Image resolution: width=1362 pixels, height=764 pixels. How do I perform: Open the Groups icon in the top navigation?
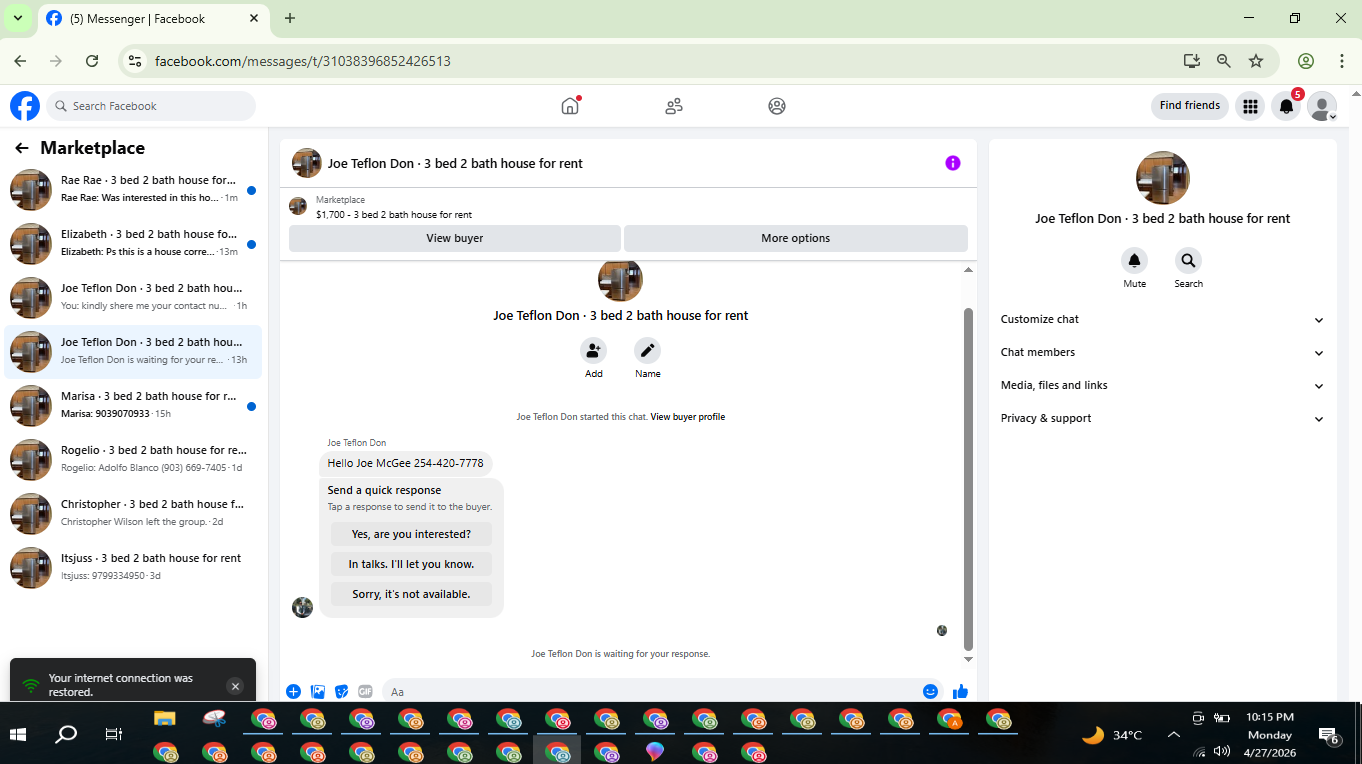777,106
